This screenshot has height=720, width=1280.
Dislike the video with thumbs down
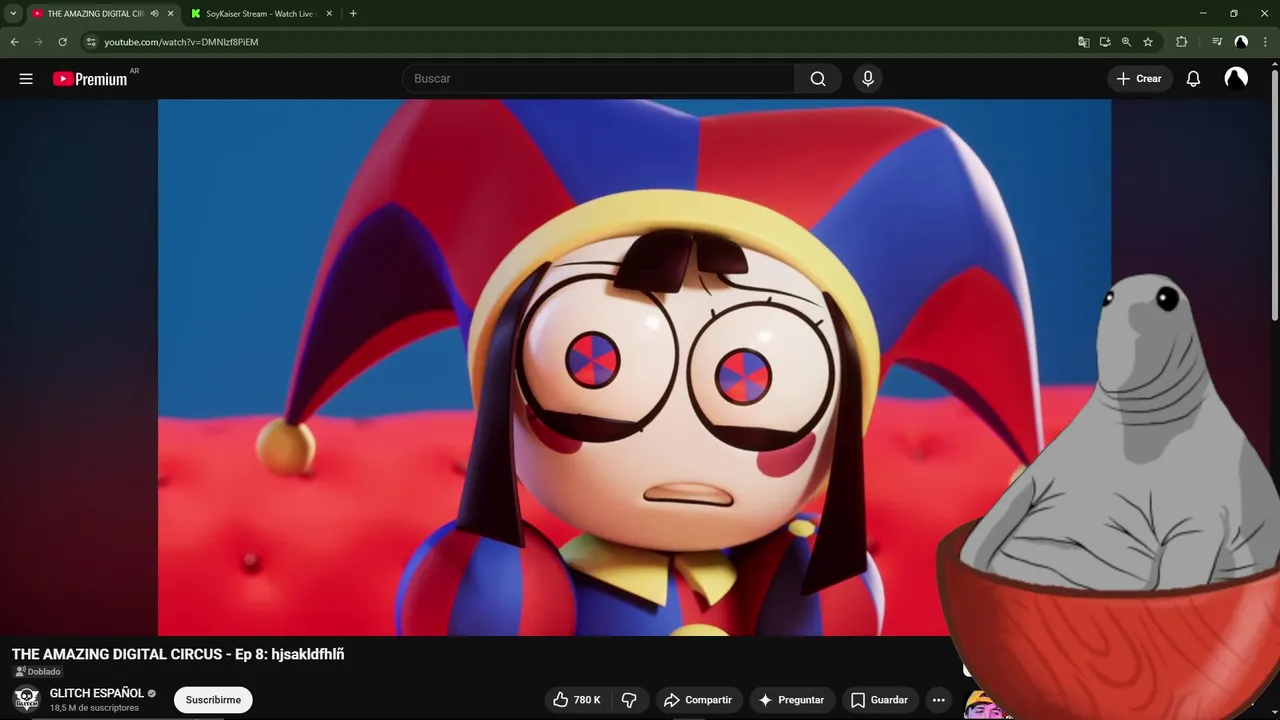[629, 700]
